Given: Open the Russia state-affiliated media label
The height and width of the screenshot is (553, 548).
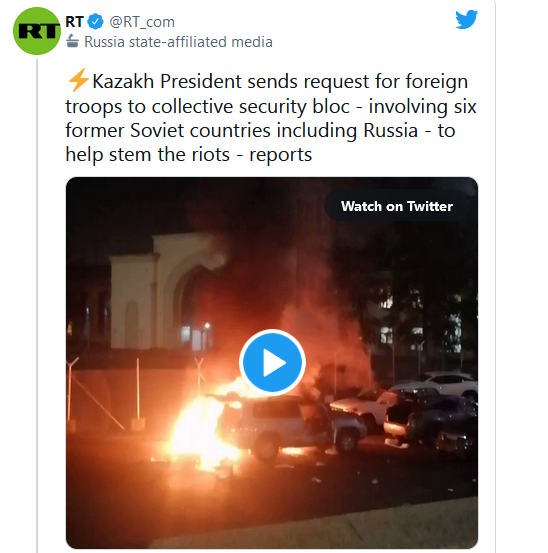Looking at the screenshot, I should click(x=178, y=42).
